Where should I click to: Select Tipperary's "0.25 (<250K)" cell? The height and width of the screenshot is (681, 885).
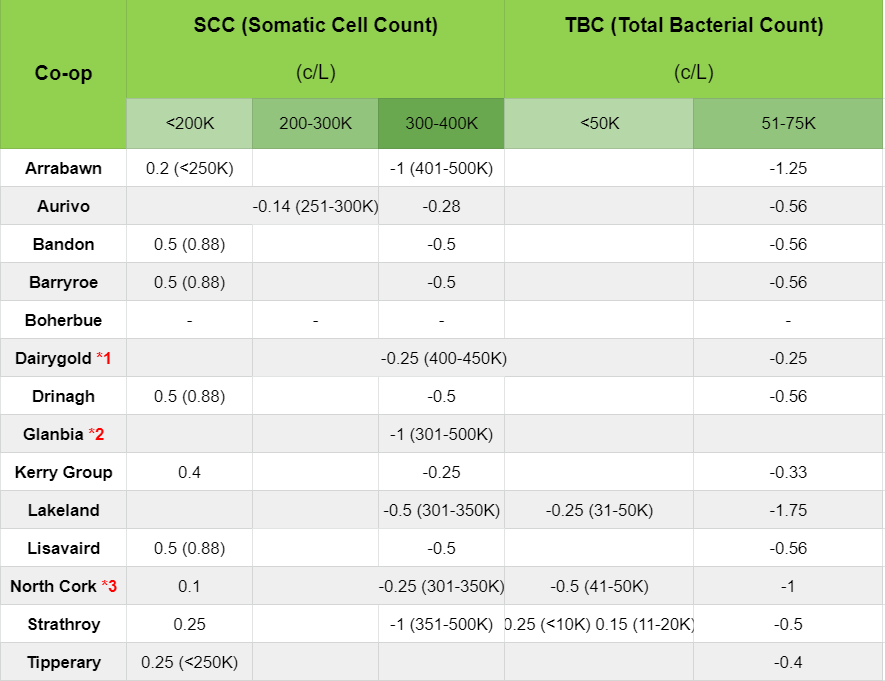189,662
